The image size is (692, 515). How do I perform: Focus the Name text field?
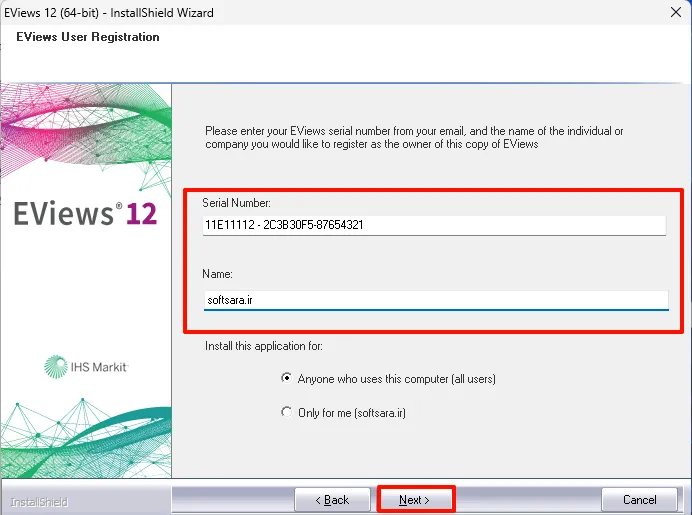(x=436, y=300)
